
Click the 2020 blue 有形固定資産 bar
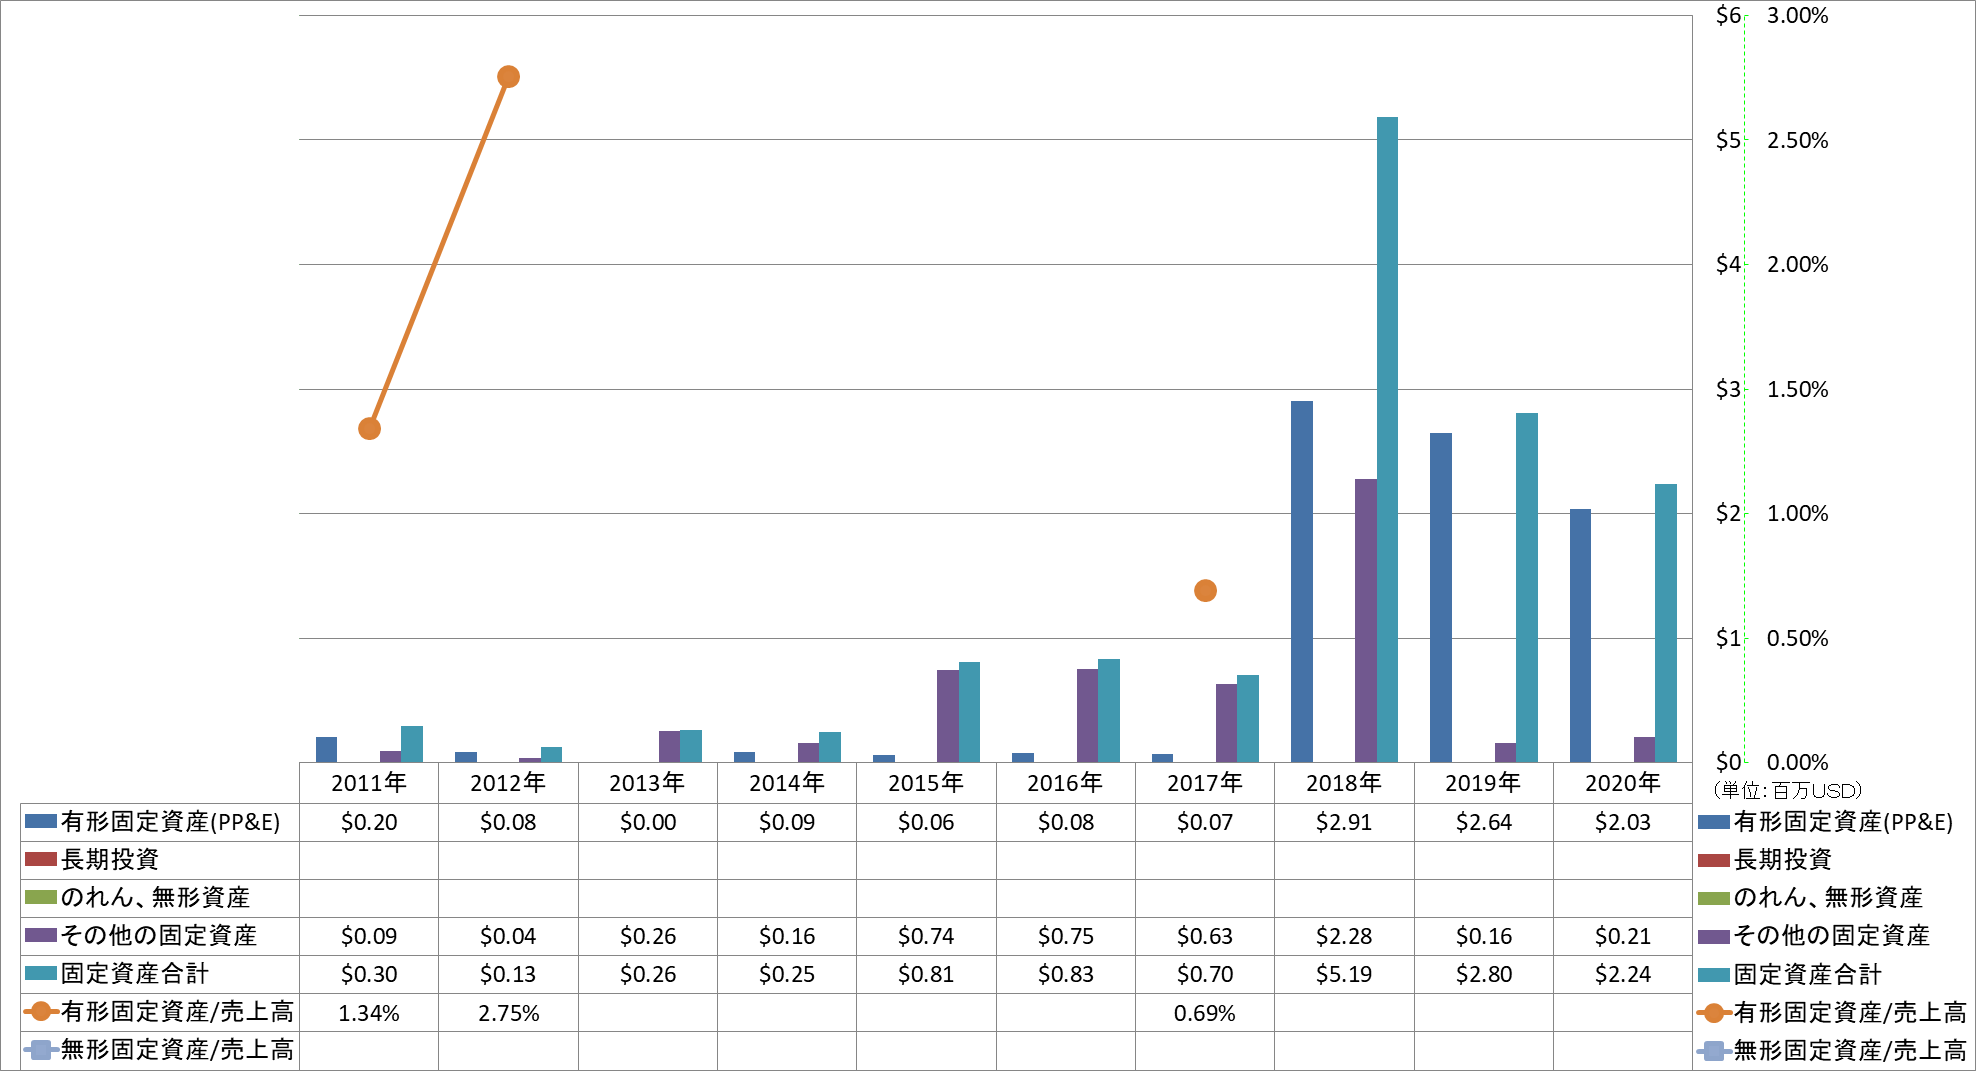(1579, 635)
